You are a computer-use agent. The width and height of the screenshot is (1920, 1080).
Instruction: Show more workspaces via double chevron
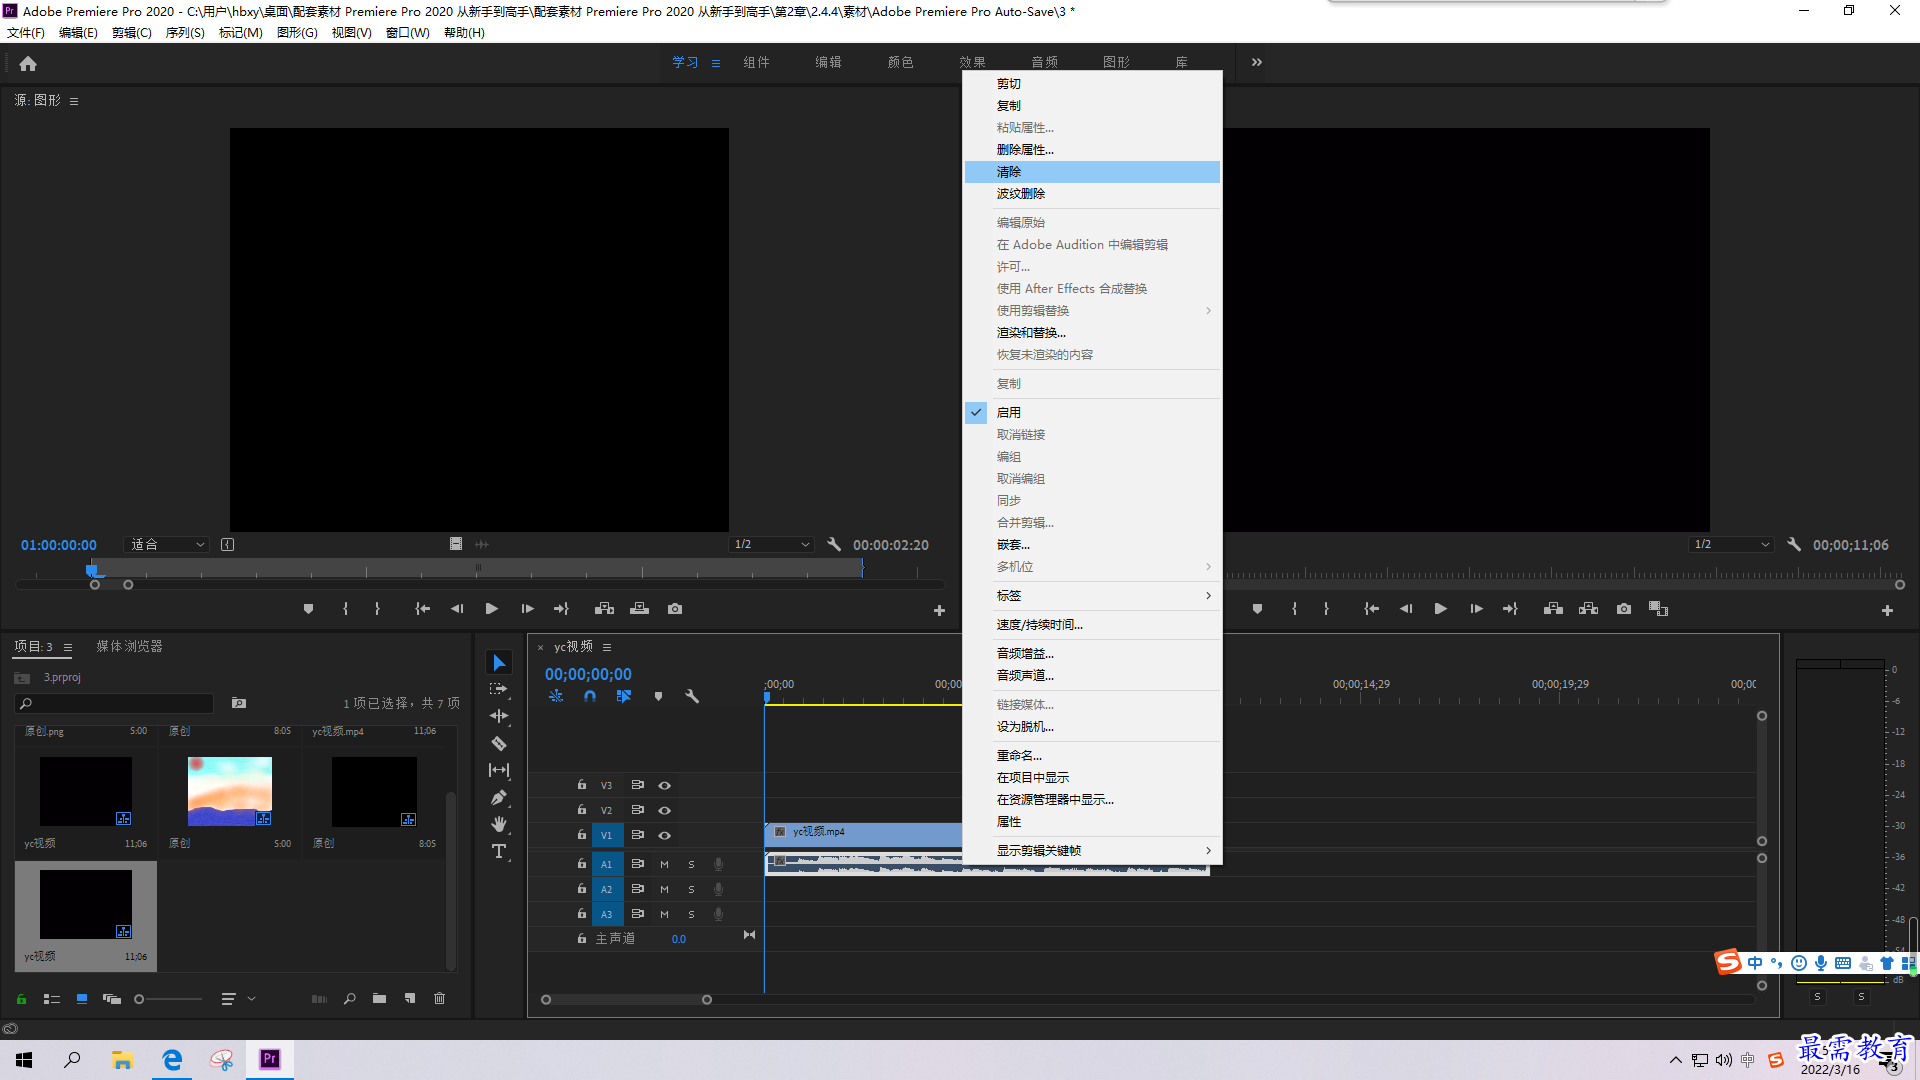pos(1257,62)
